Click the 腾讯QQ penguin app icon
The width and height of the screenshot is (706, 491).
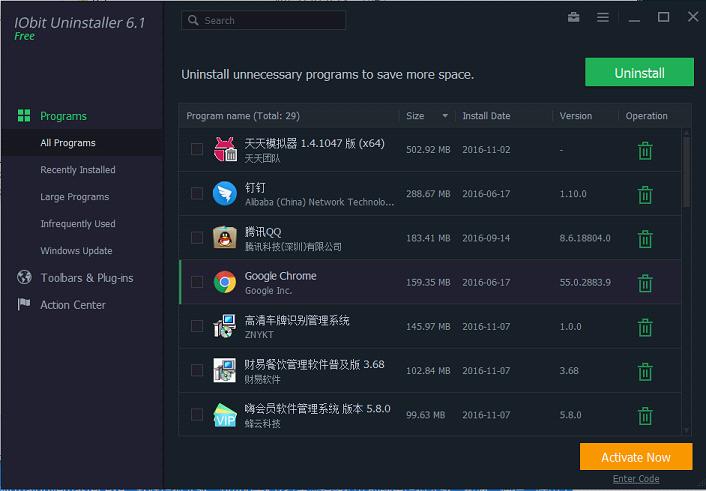225,237
